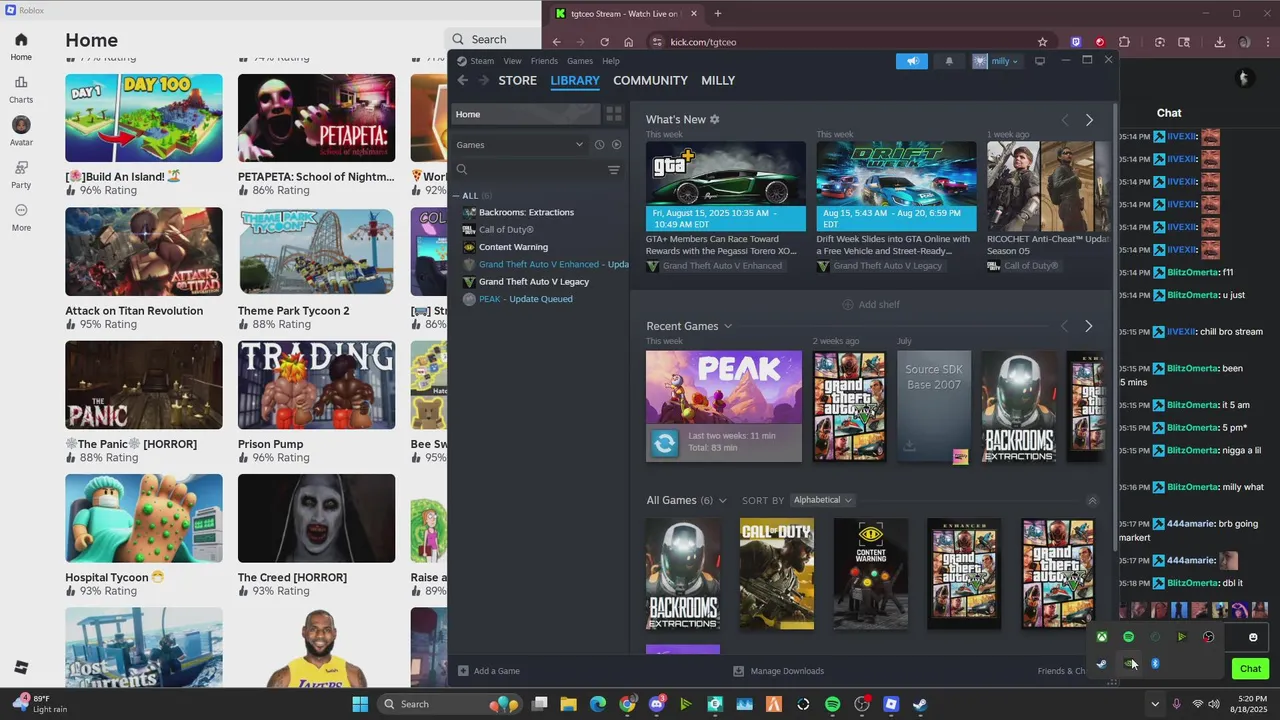Switch the library to grid collections view
Image resolution: width=1280 pixels, height=720 pixels.
pos(614,114)
